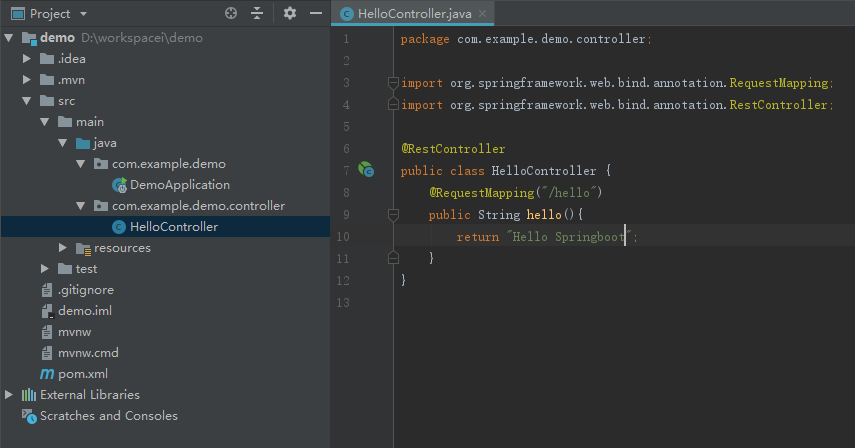Expand the .idea folder
Image resolution: width=855 pixels, height=448 pixels.
pyautogui.click(x=26, y=58)
